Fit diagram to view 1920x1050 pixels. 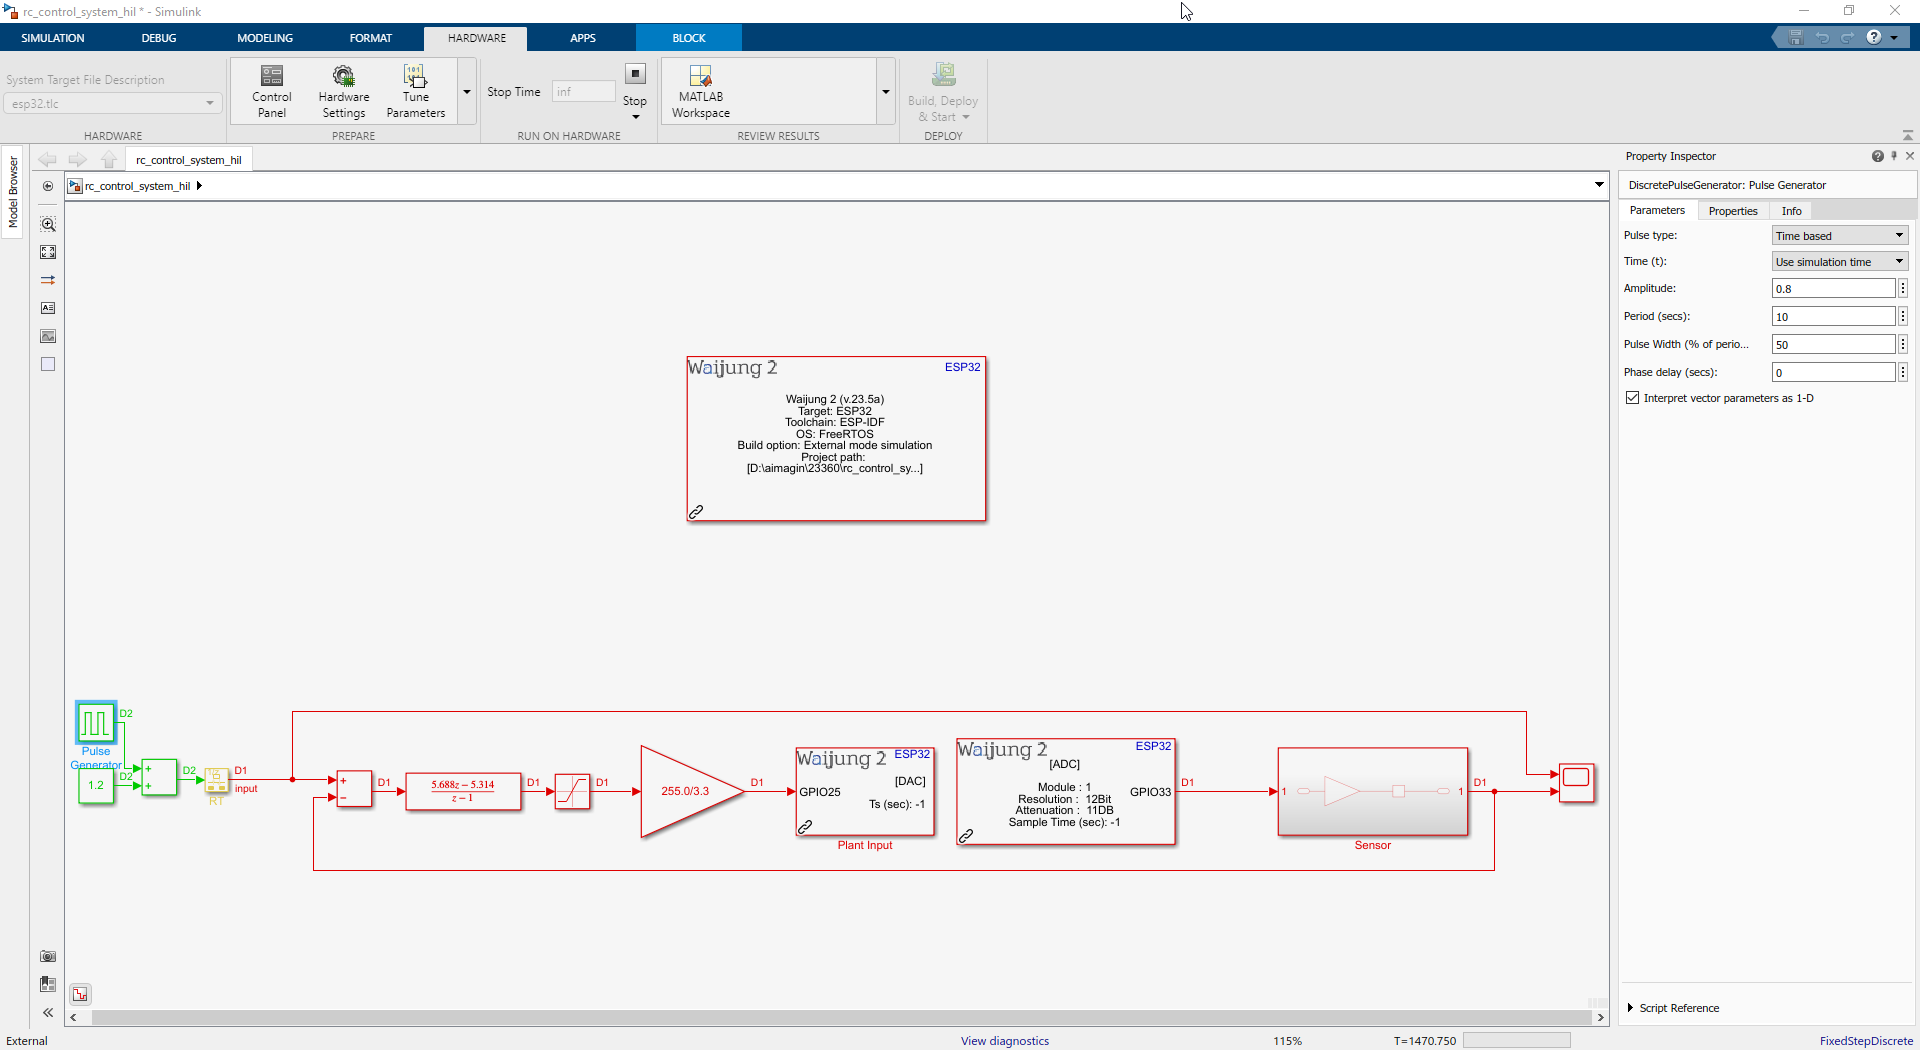(48, 252)
